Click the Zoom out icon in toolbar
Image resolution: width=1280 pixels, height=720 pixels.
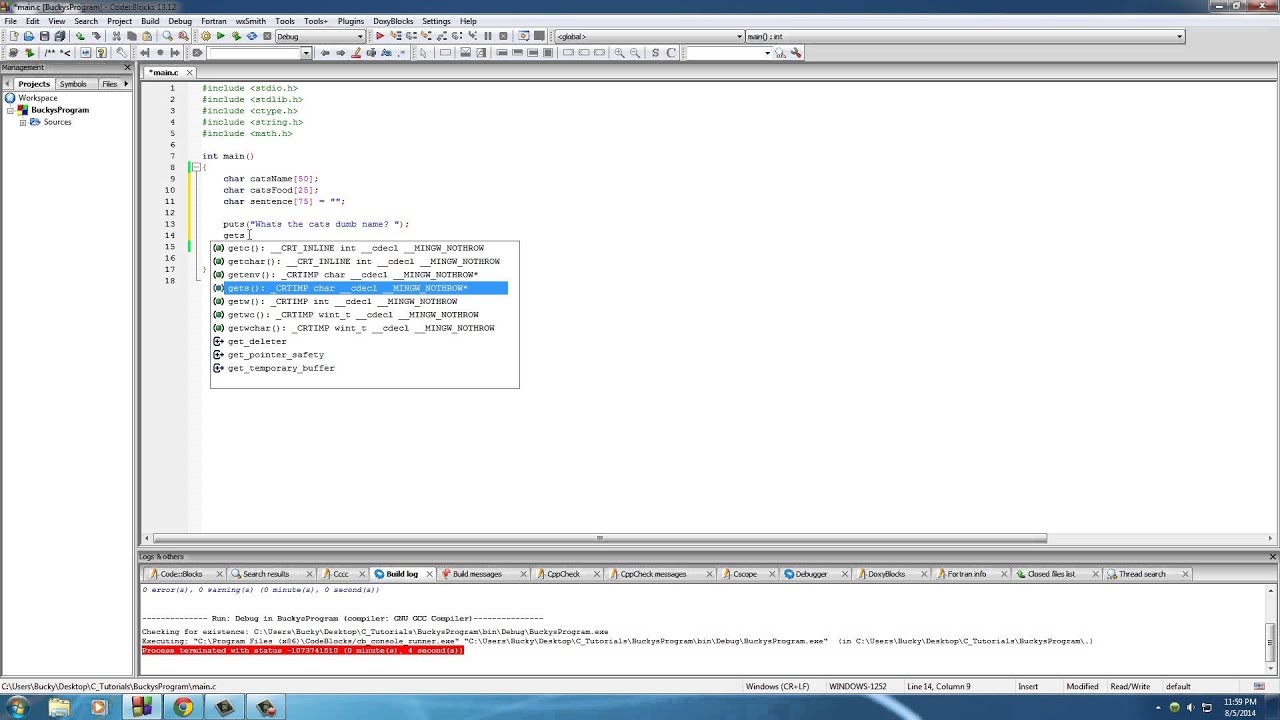click(x=635, y=52)
